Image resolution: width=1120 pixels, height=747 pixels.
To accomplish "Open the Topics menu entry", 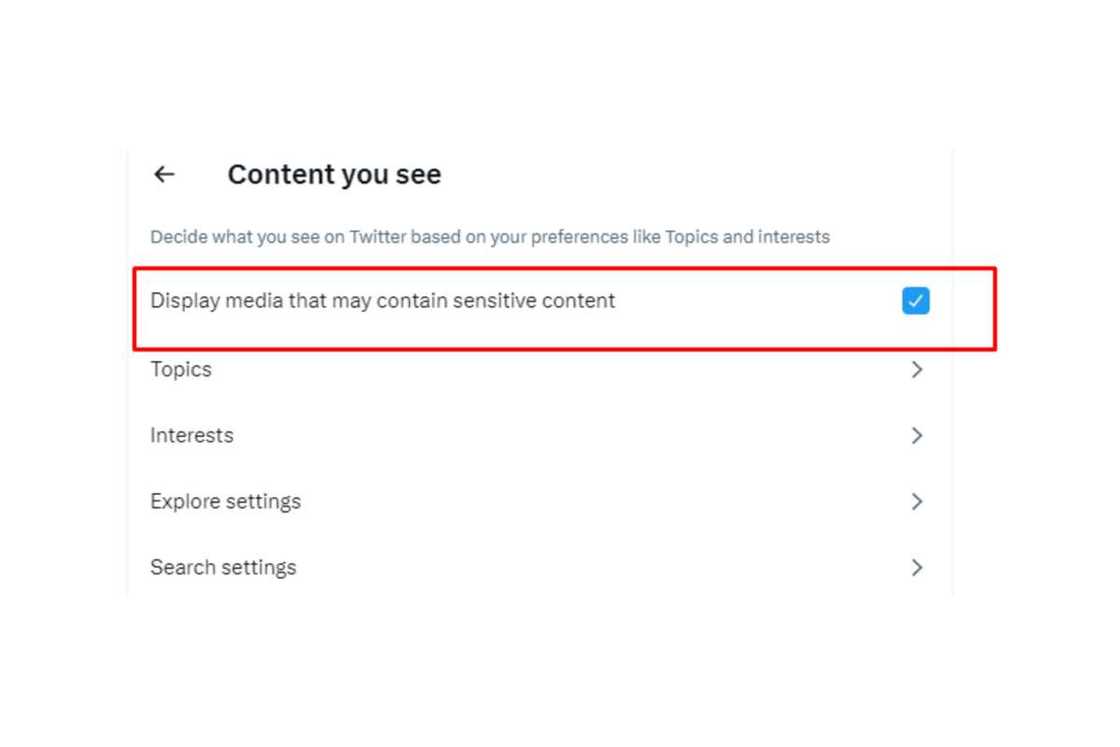I will [x=181, y=370].
